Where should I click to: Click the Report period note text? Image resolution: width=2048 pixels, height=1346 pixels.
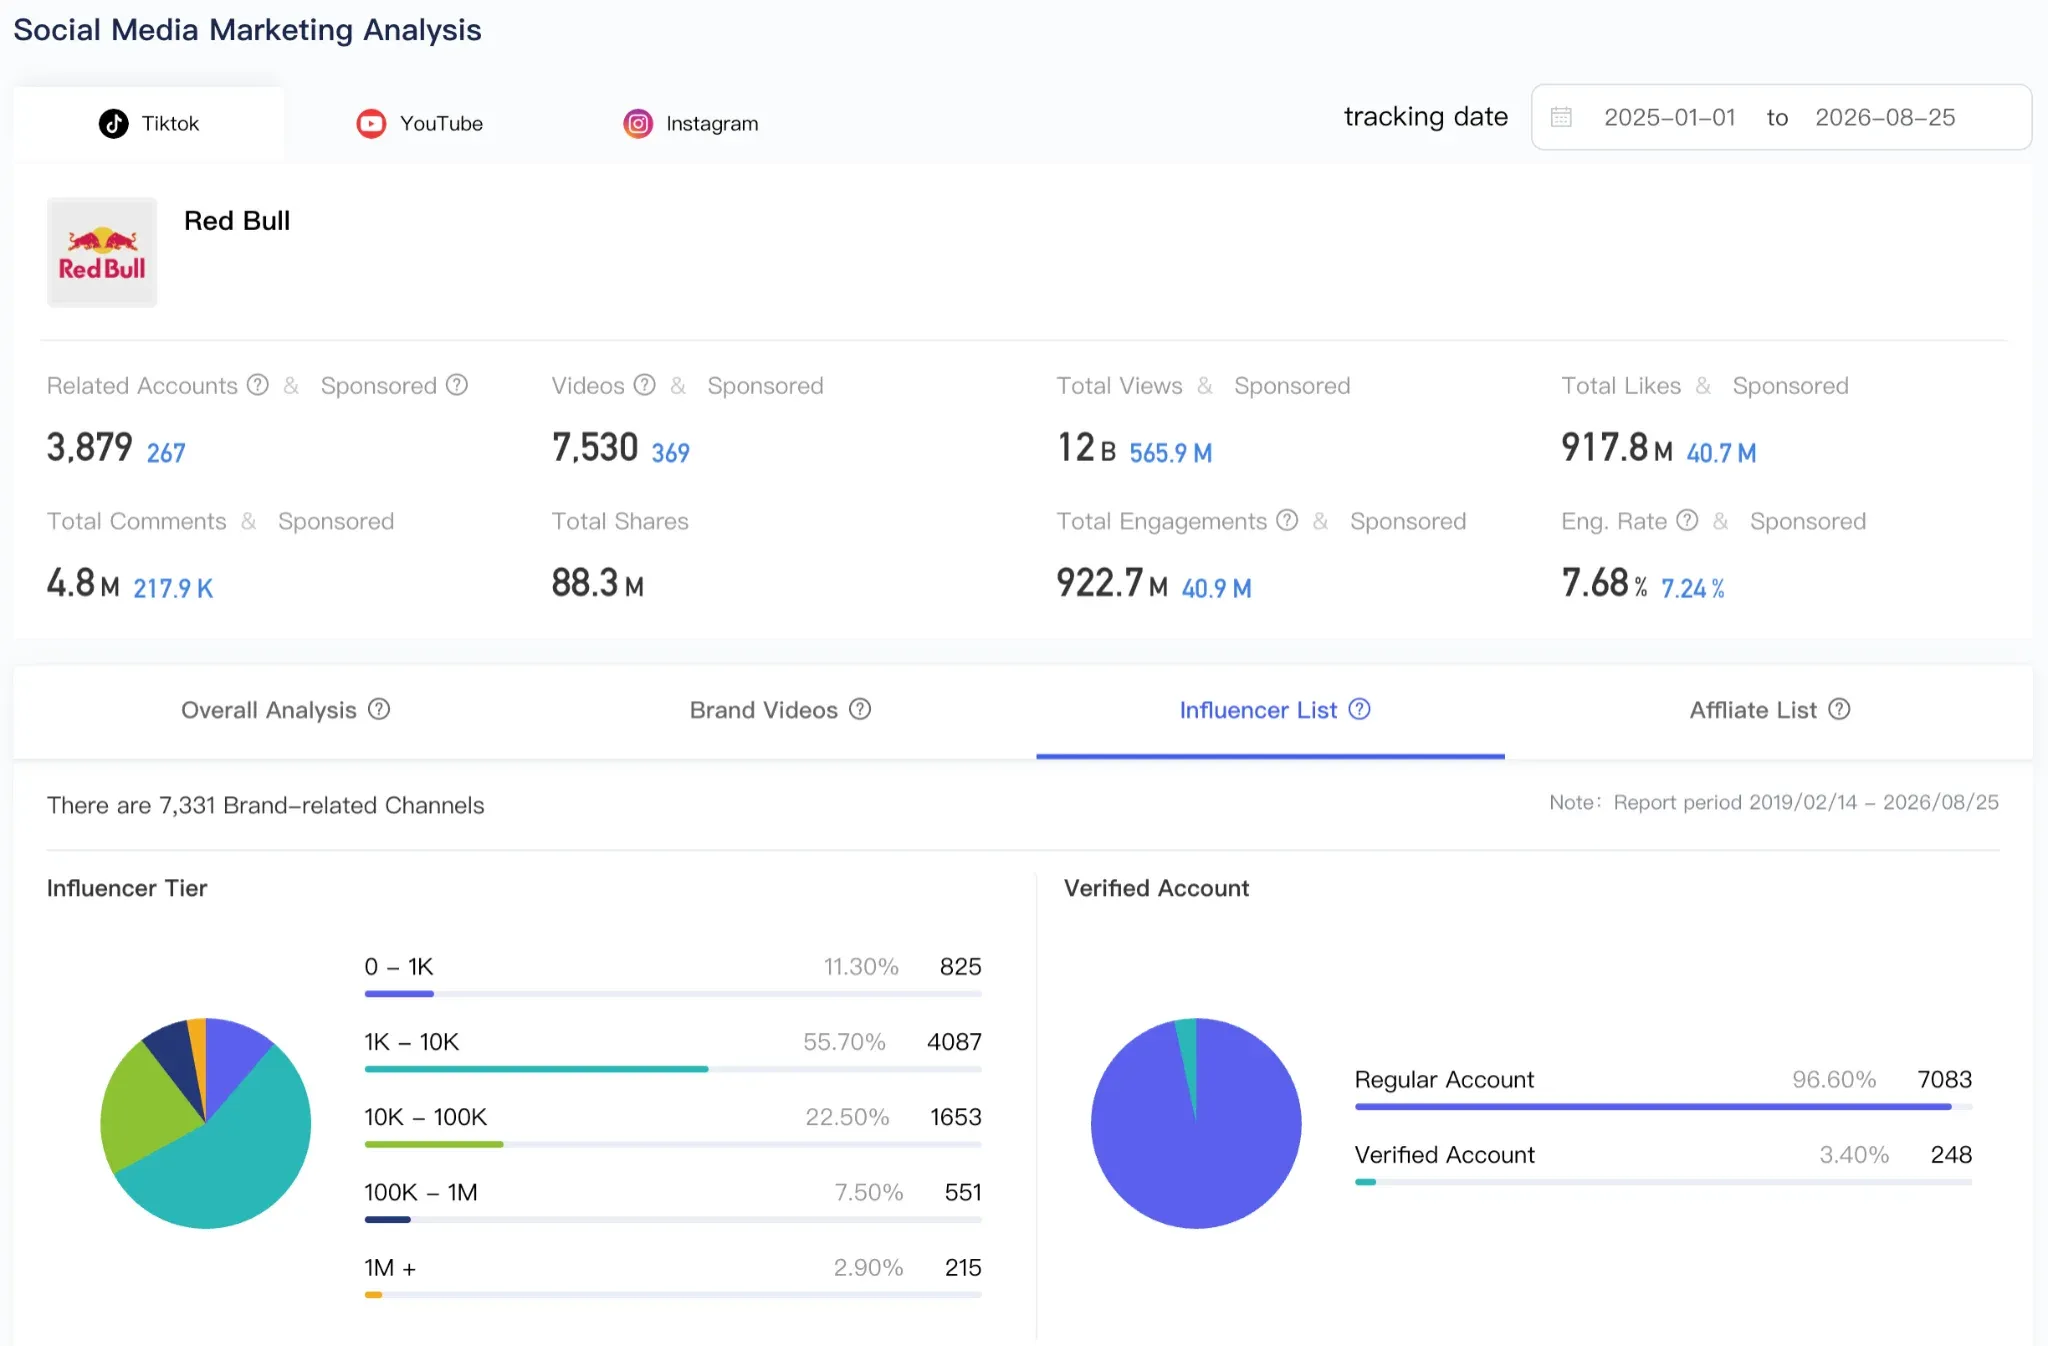1774,802
